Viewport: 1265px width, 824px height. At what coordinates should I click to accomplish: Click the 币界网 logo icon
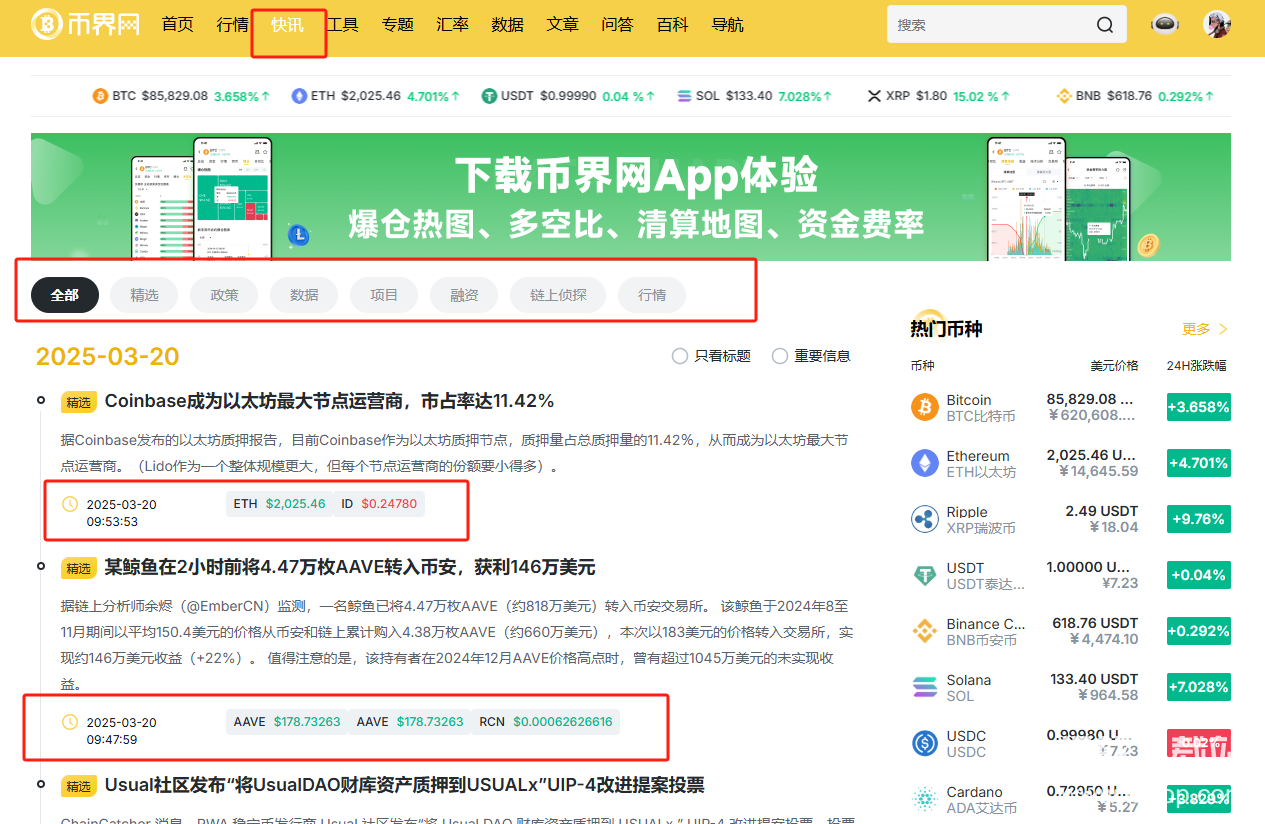point(46,25)
